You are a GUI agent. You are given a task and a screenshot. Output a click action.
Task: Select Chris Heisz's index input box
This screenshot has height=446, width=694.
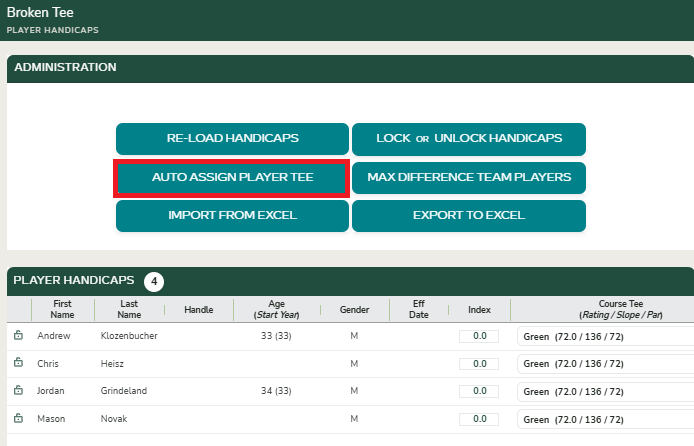(479, 364)
